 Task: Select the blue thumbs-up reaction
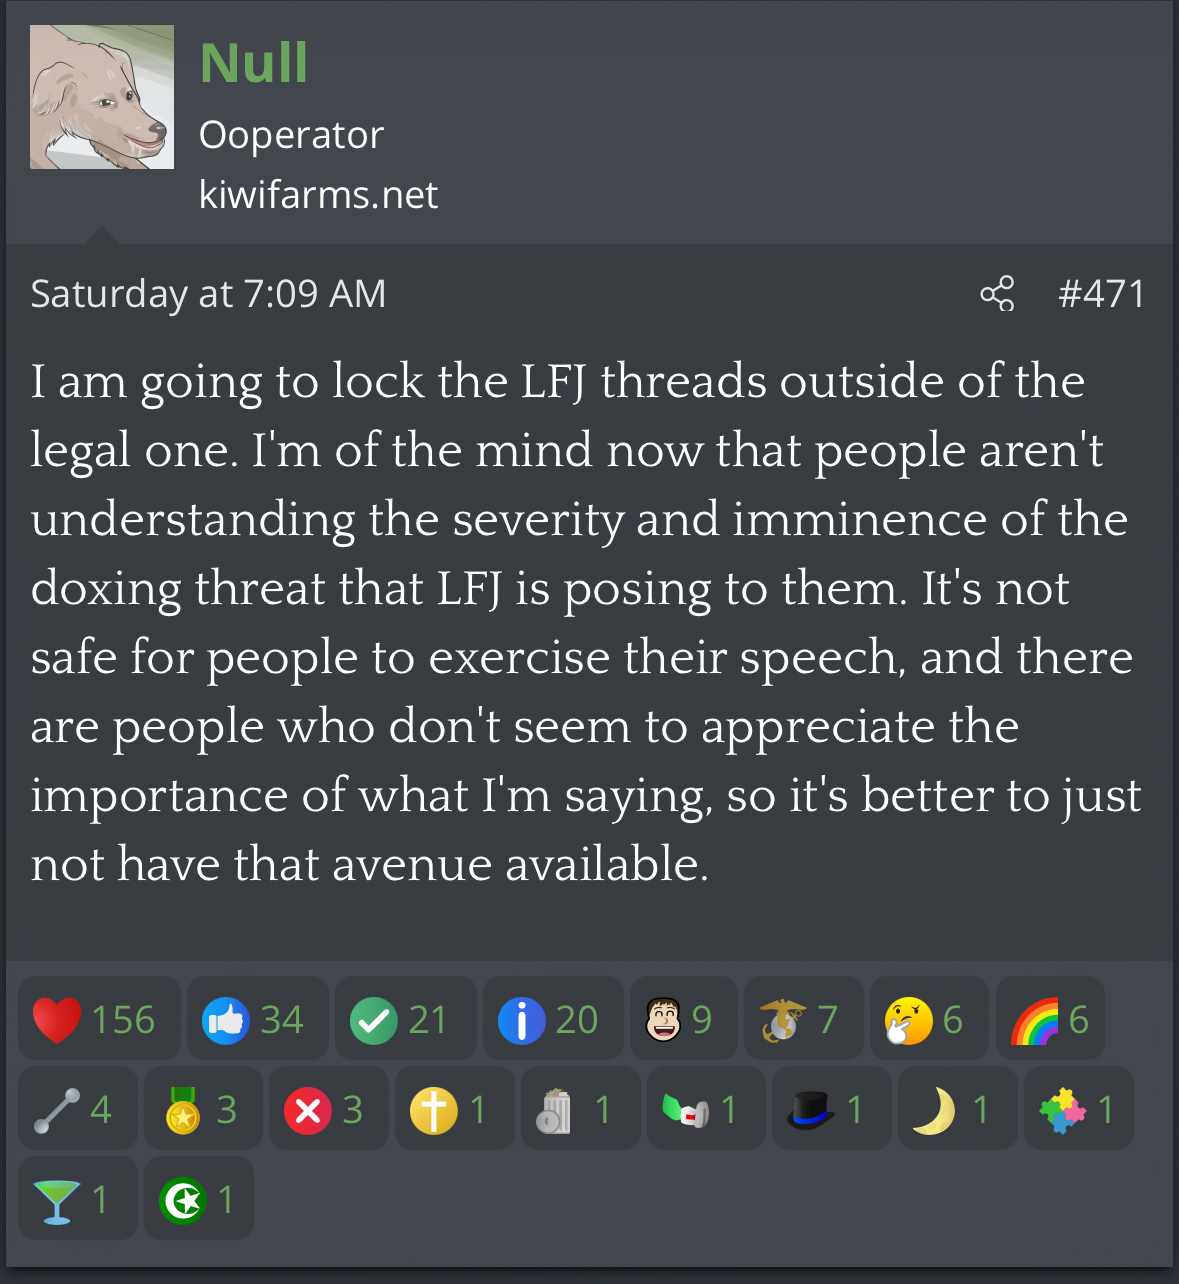(257, 1019)
